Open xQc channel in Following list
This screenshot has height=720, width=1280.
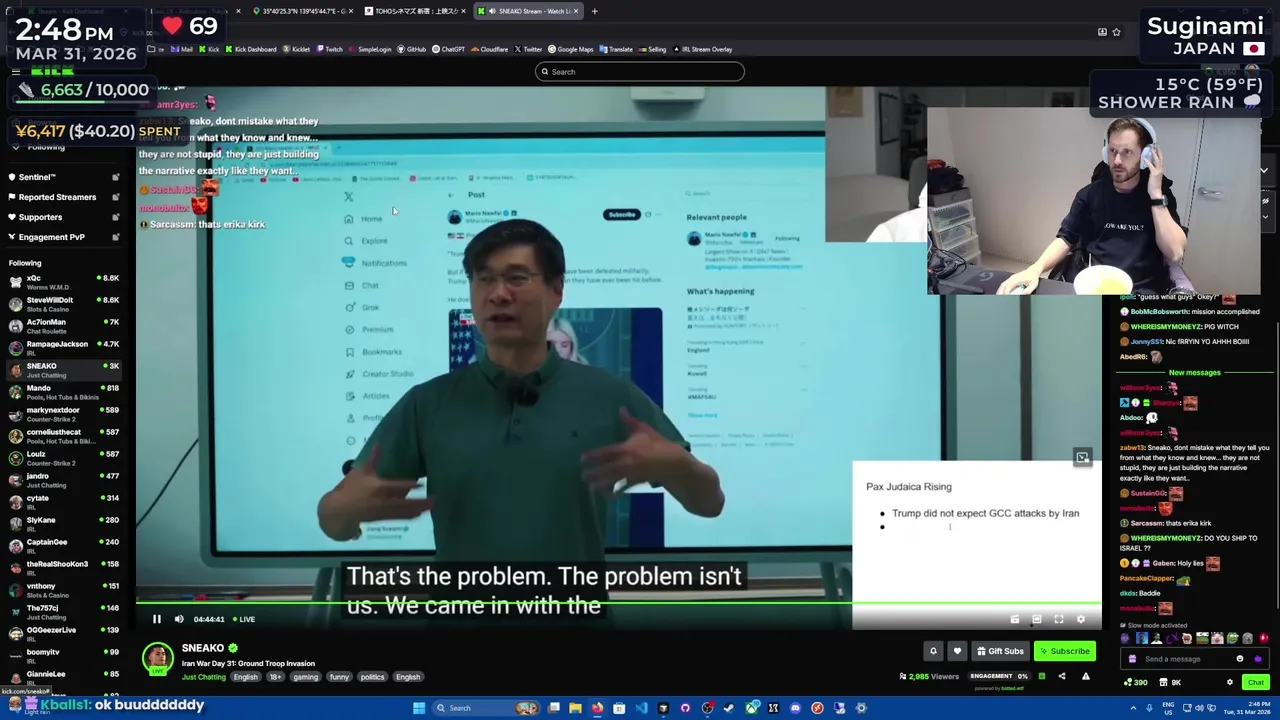pos(64,282)
